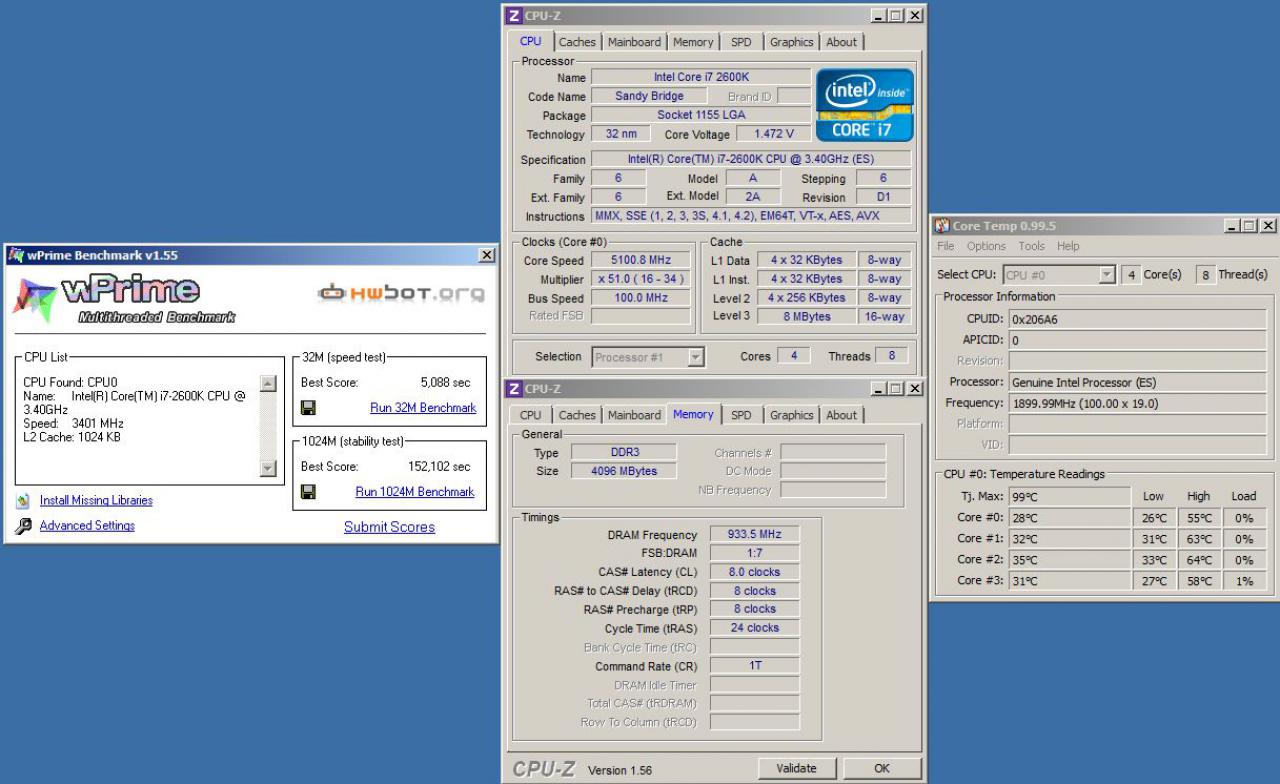1280x784 pixels.
Task: Click the FSB:DRAM 1:7 field
Action: [x=755, y=553]
